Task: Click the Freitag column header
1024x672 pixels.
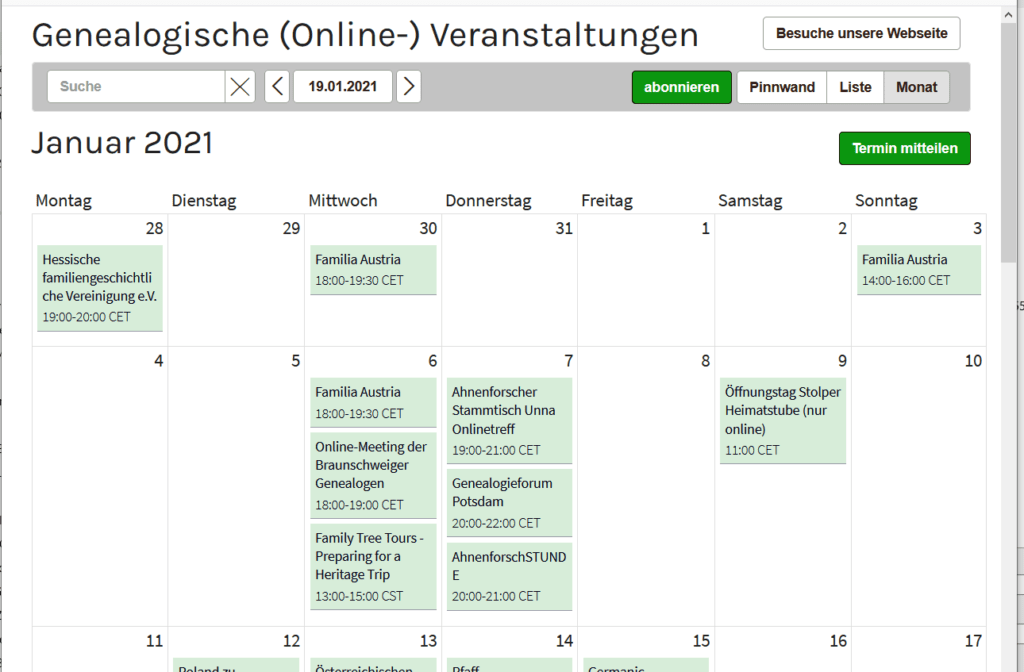Action: click(x=607, y=200)
